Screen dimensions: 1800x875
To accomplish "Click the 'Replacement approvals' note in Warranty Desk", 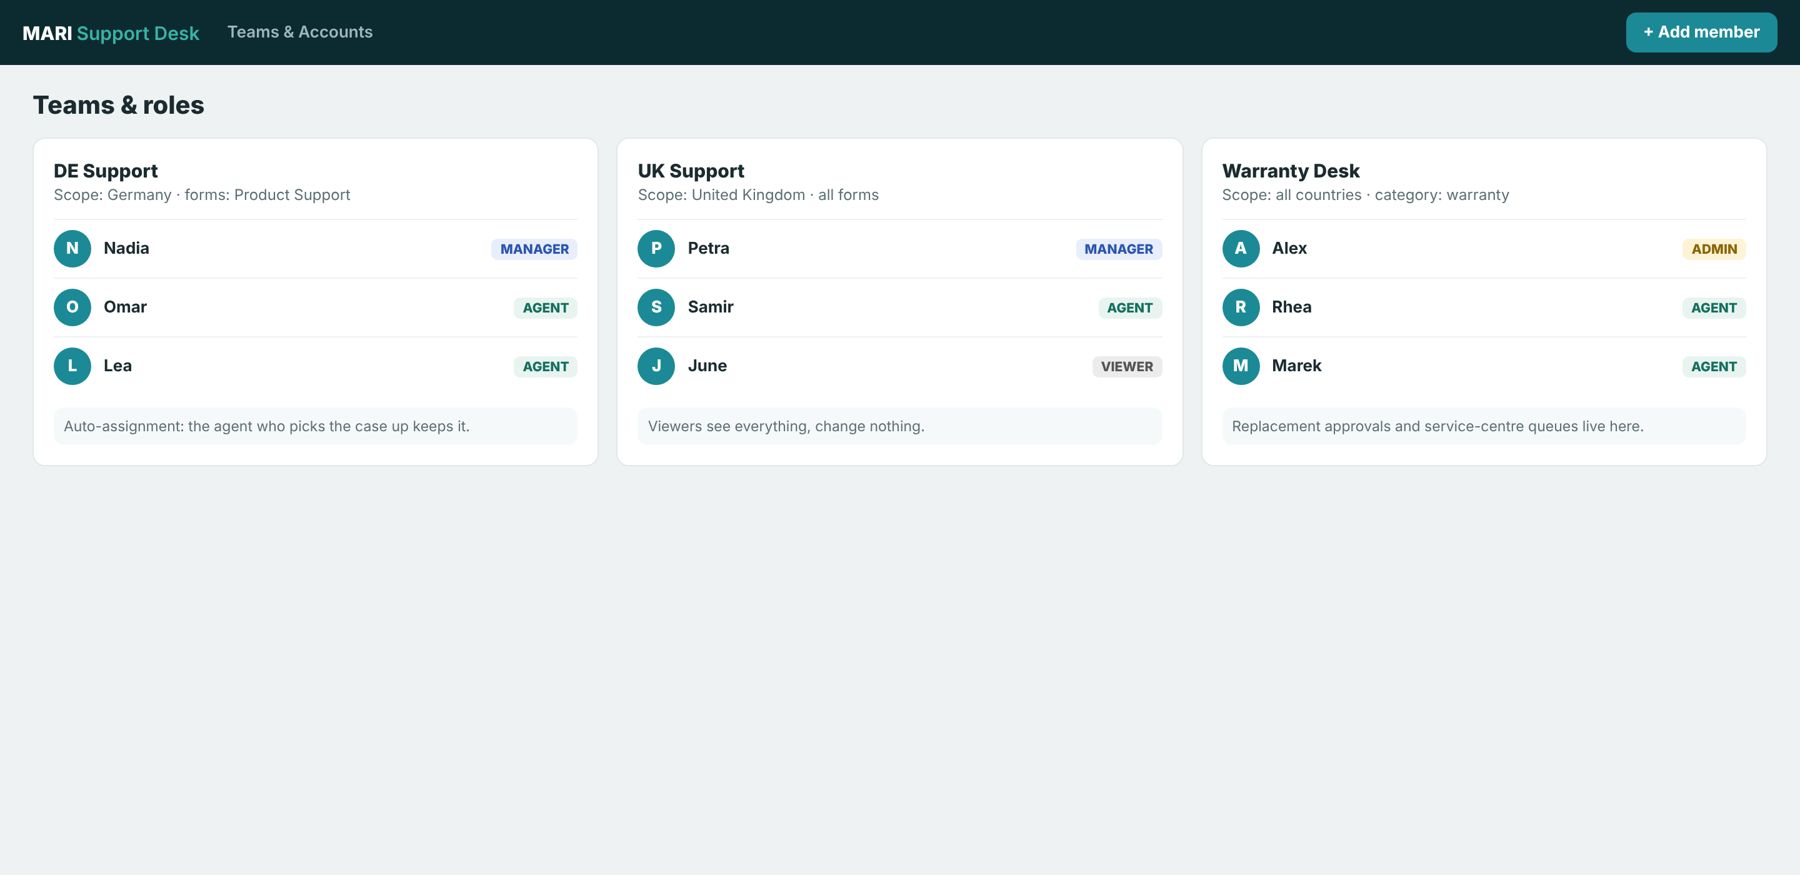I will [x=1484, y=426].
